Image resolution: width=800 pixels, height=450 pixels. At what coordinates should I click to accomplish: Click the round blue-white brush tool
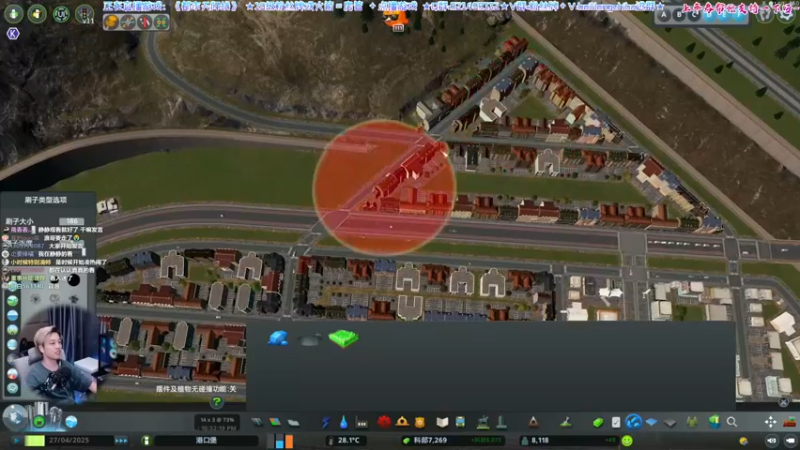(x=633, y=421)
